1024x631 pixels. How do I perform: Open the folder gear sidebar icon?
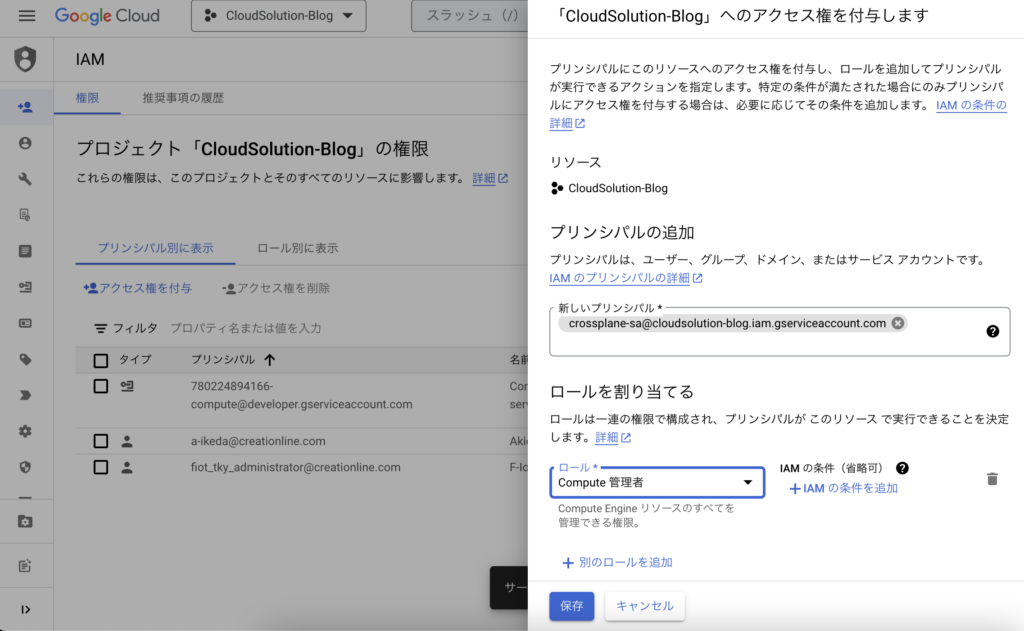25,521
